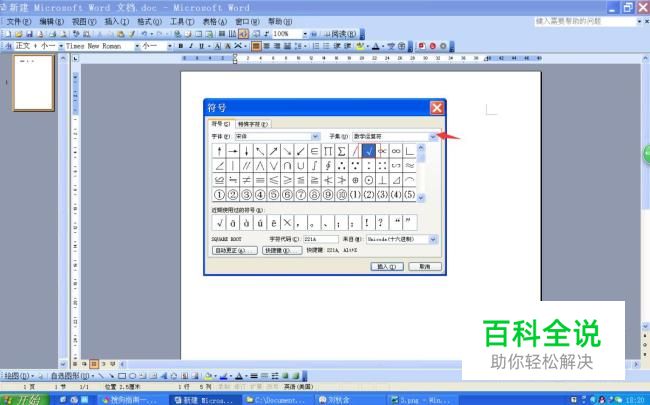Viewport: 650px width, 405px height.
Task: Switch to the 特殊字符 tab in Symbol dialog
Action: pos(253,124)
